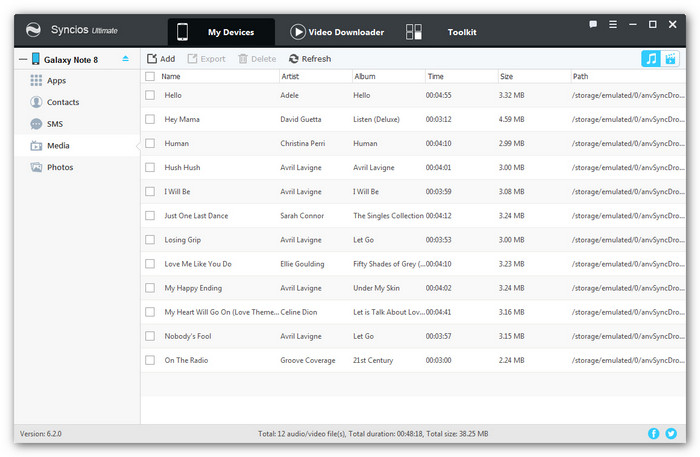This screenshot has width=700, height=457.
Task: Check the box for I Will Be
Action: 150,192
